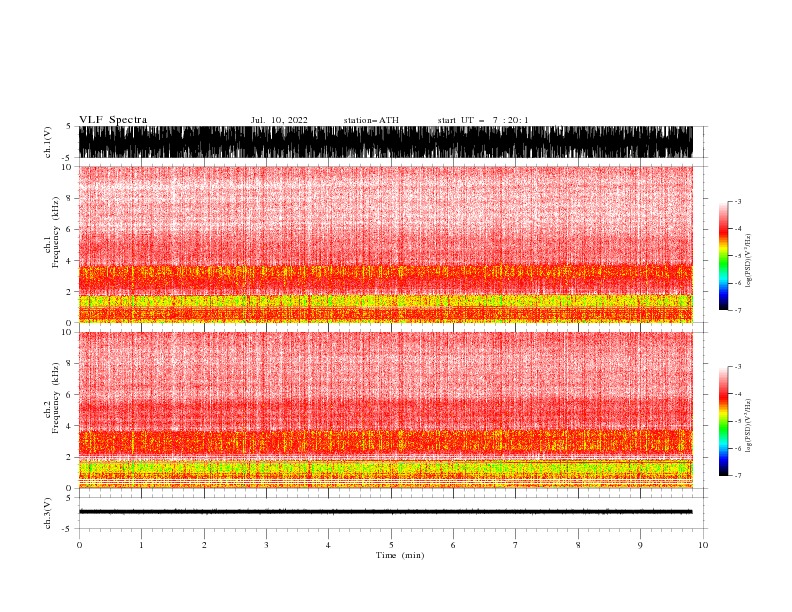792x612 pixels.
Task: Click time axis tick label '8'
Action: (x=578, y=545)
